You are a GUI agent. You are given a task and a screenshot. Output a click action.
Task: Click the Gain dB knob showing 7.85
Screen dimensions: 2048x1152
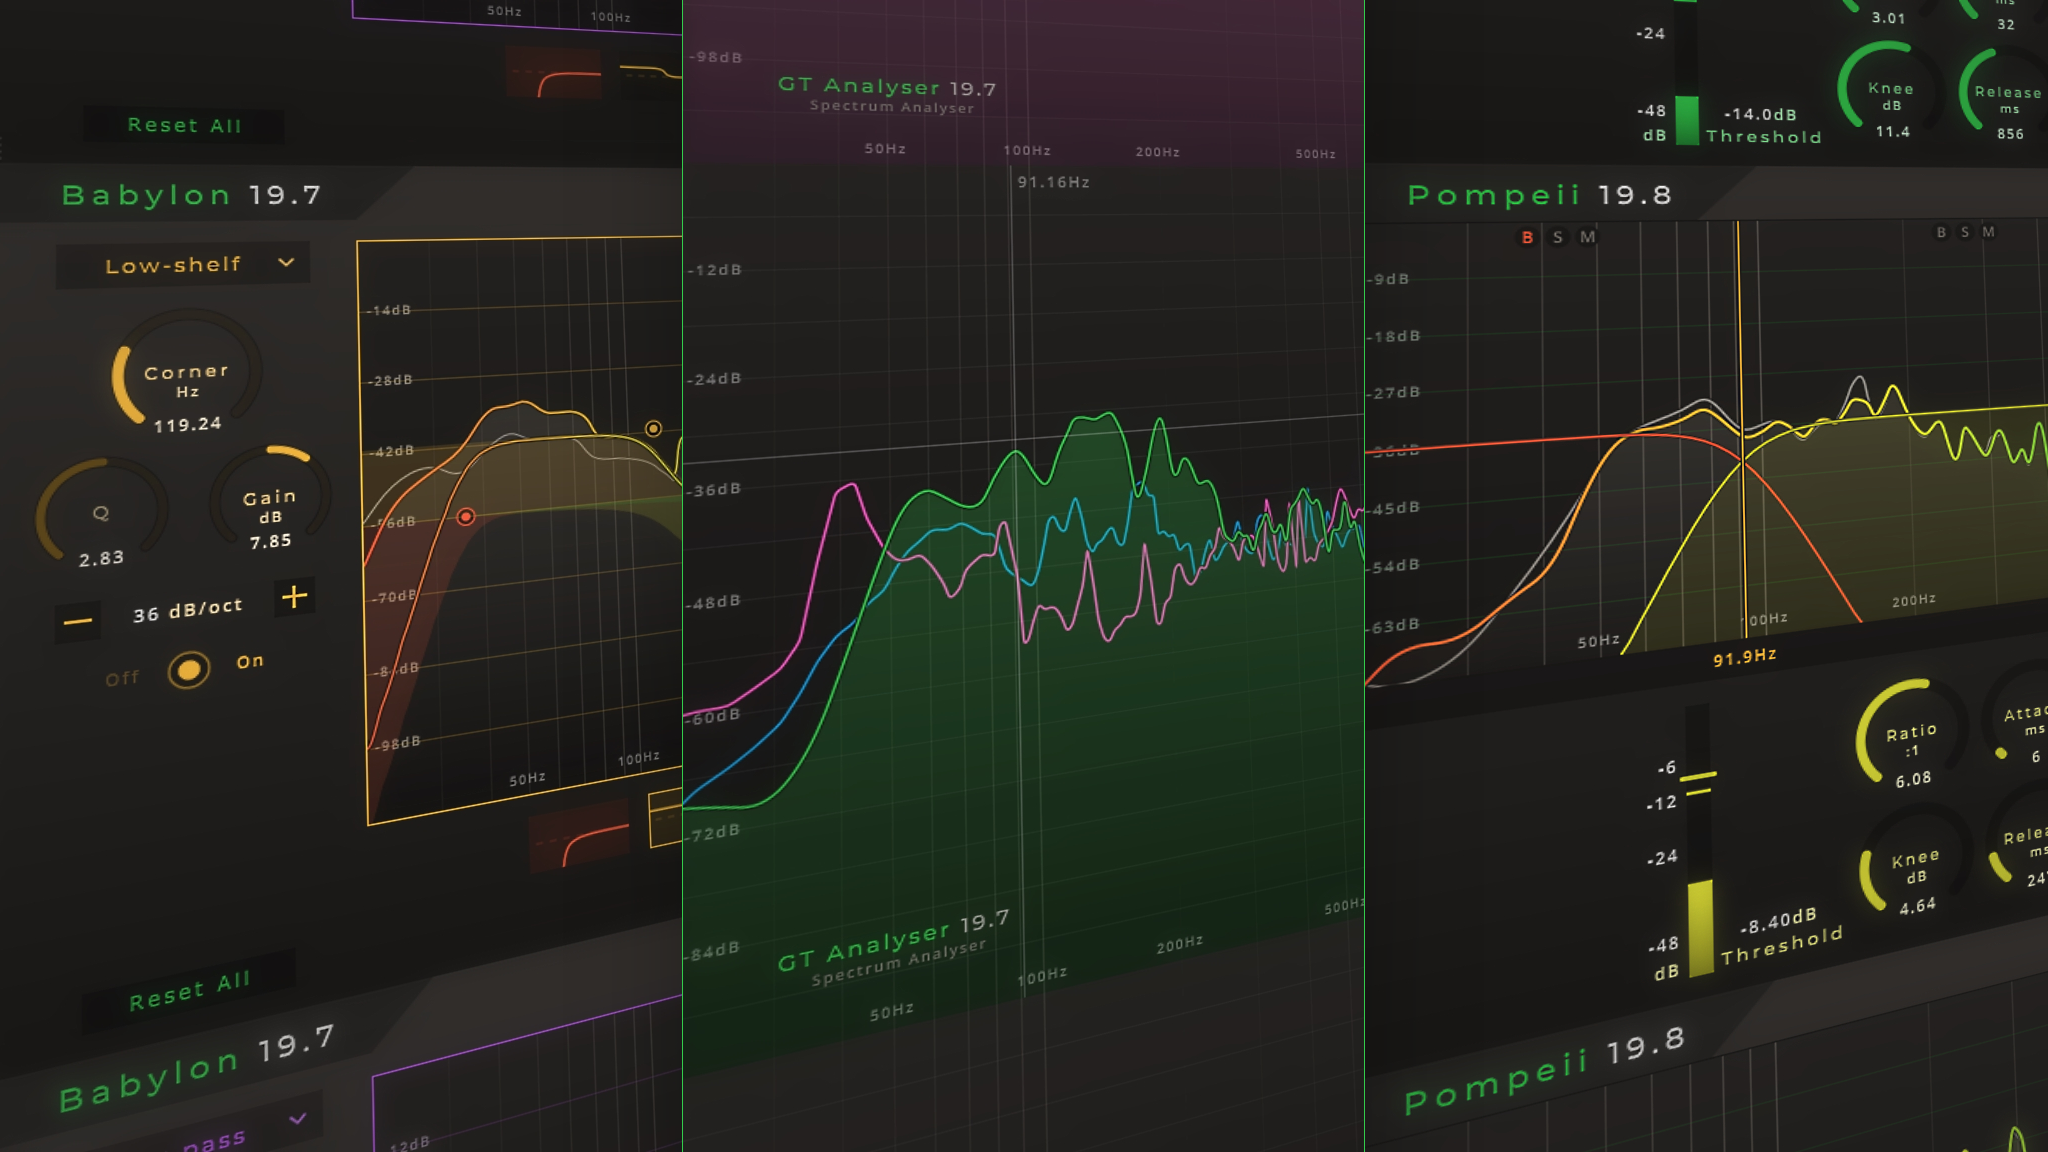pos(270,497)
